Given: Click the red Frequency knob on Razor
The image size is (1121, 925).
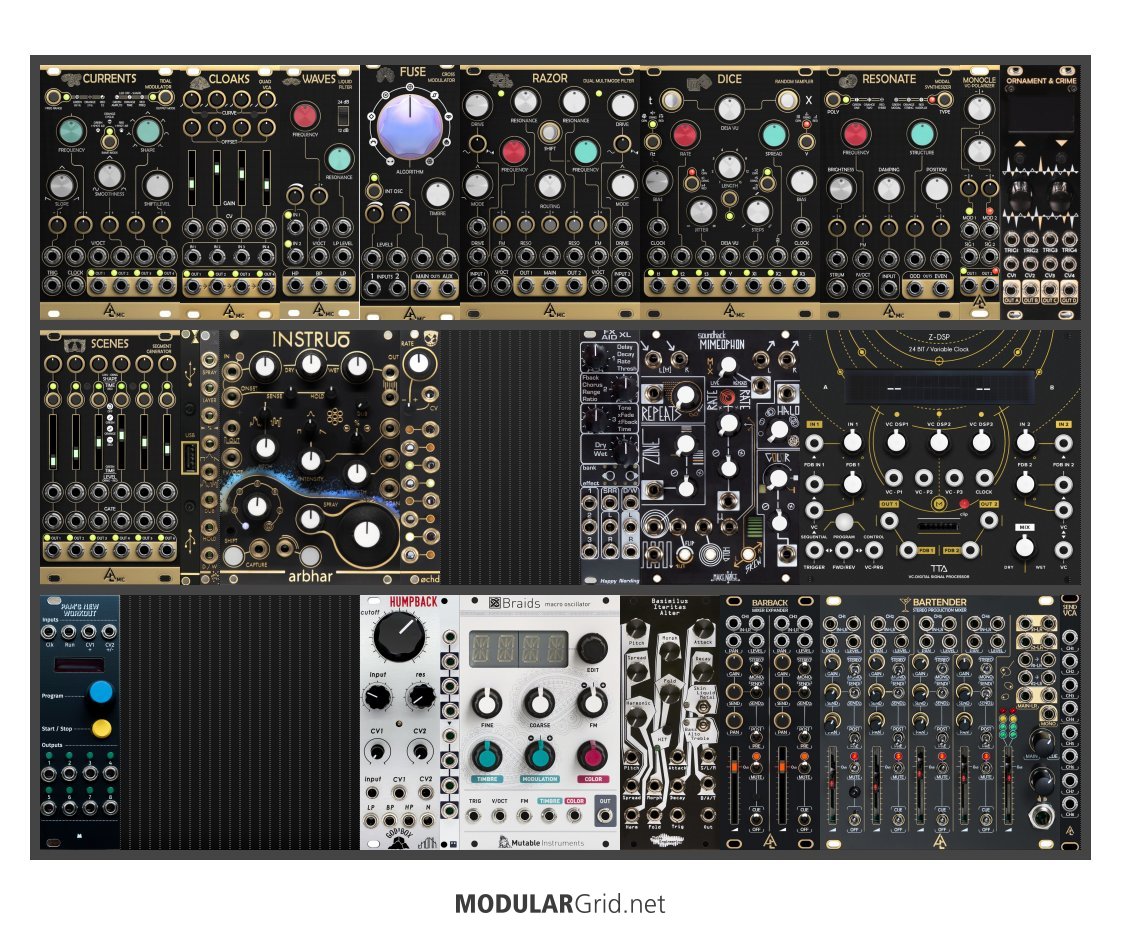Looking at the screenshot, I should click(x=513, y=152).
